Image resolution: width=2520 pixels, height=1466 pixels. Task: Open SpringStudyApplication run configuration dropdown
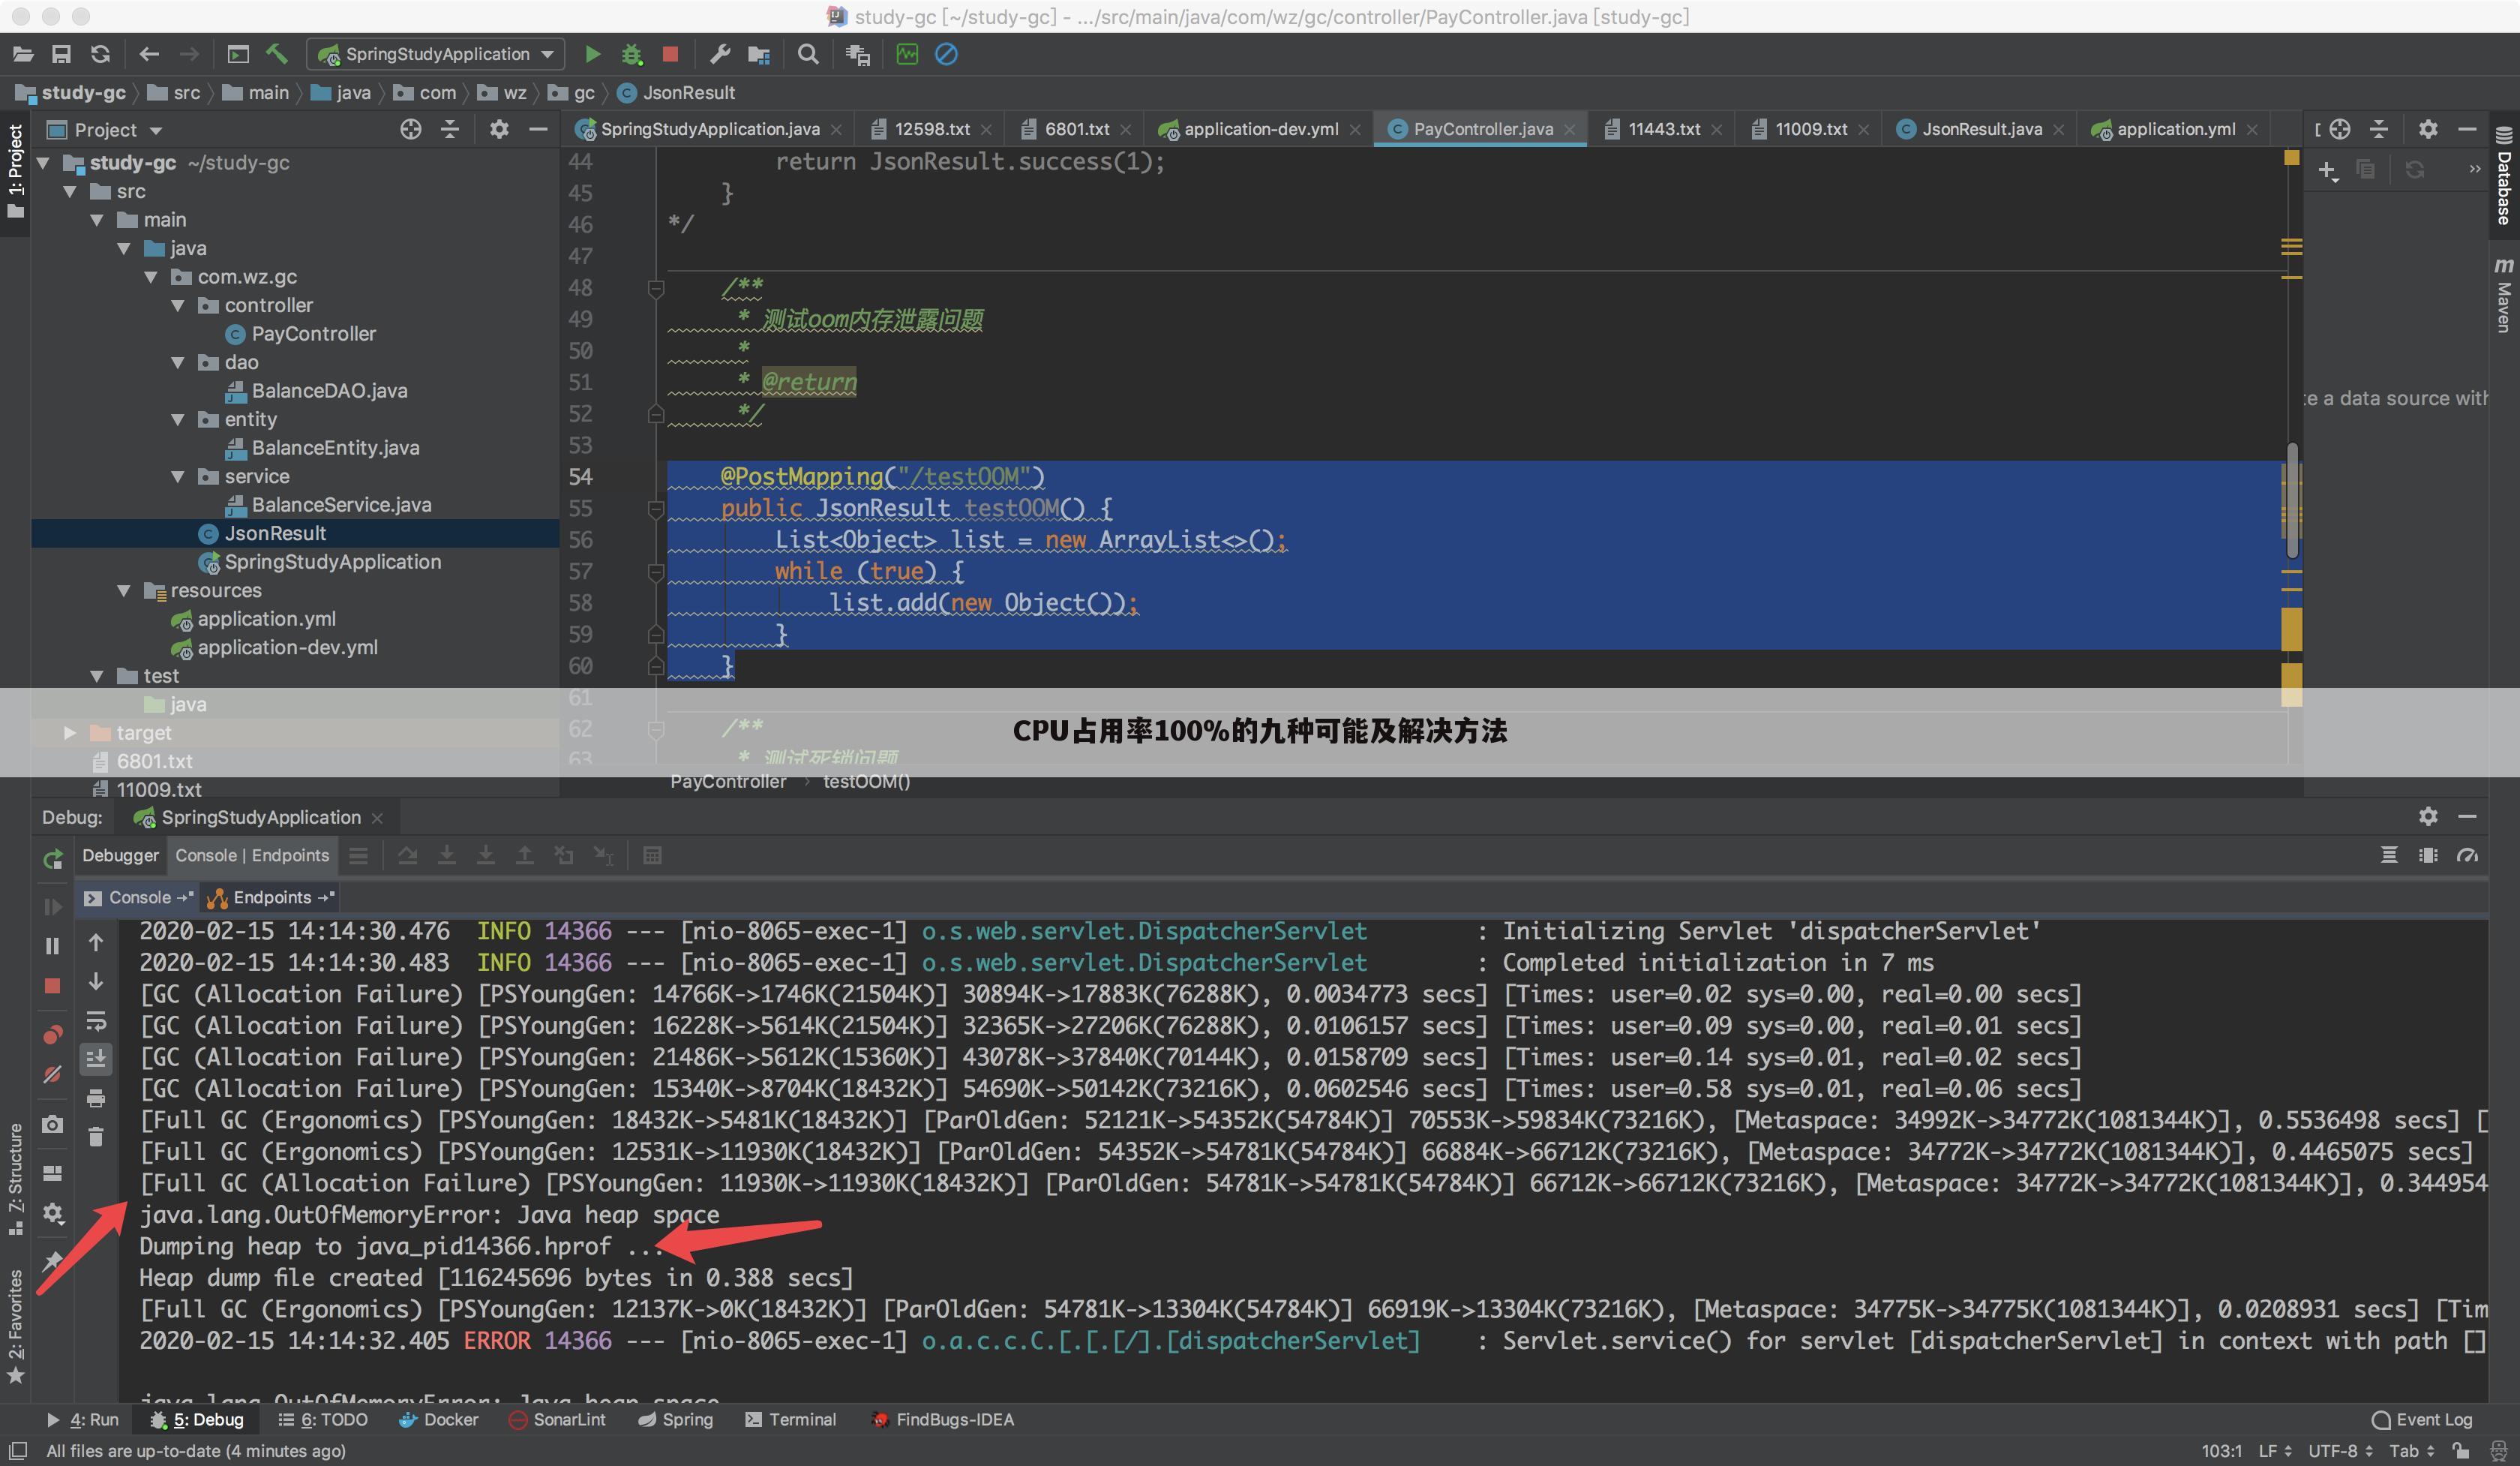click(436, 54)
